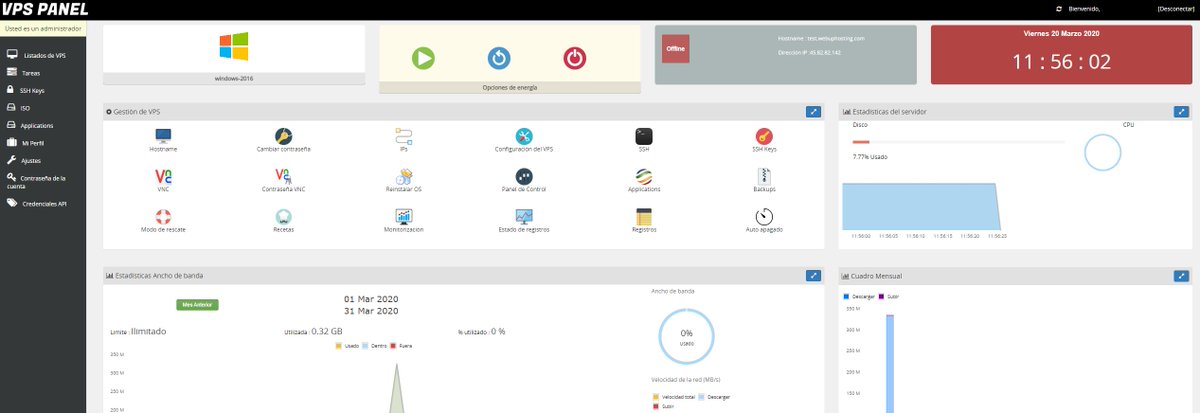1200x413 pixels.
Task: Activate Modo de rescate lifebuoy icon
Action: 163,216
